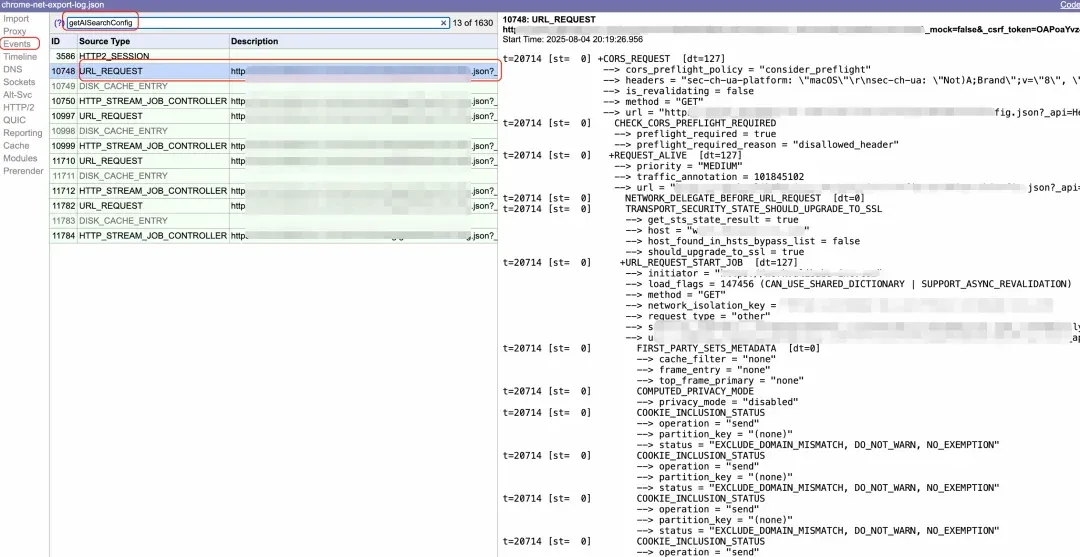Open the DNS tab
This screenshot has height=557, width=1080.
coord(12,69)
